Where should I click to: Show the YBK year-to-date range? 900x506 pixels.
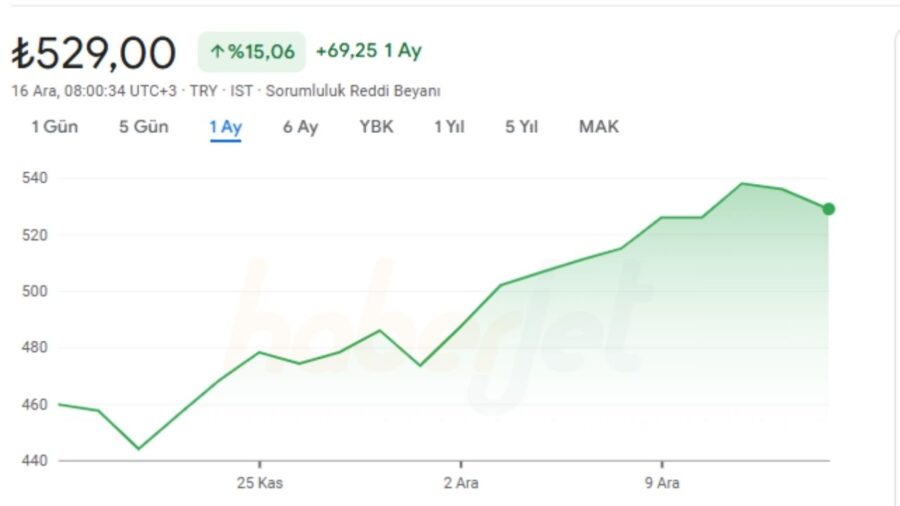377,127
